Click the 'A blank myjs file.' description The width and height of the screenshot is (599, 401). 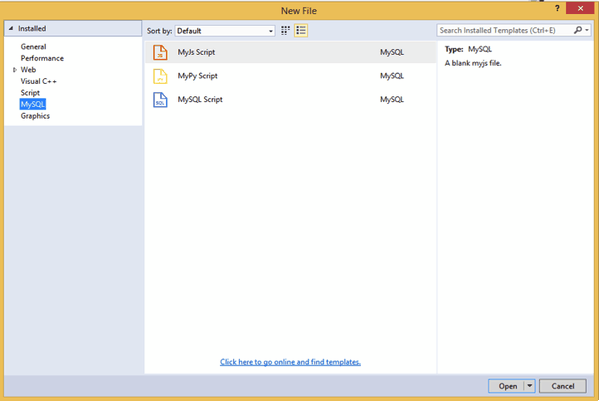tap(473, 63)
